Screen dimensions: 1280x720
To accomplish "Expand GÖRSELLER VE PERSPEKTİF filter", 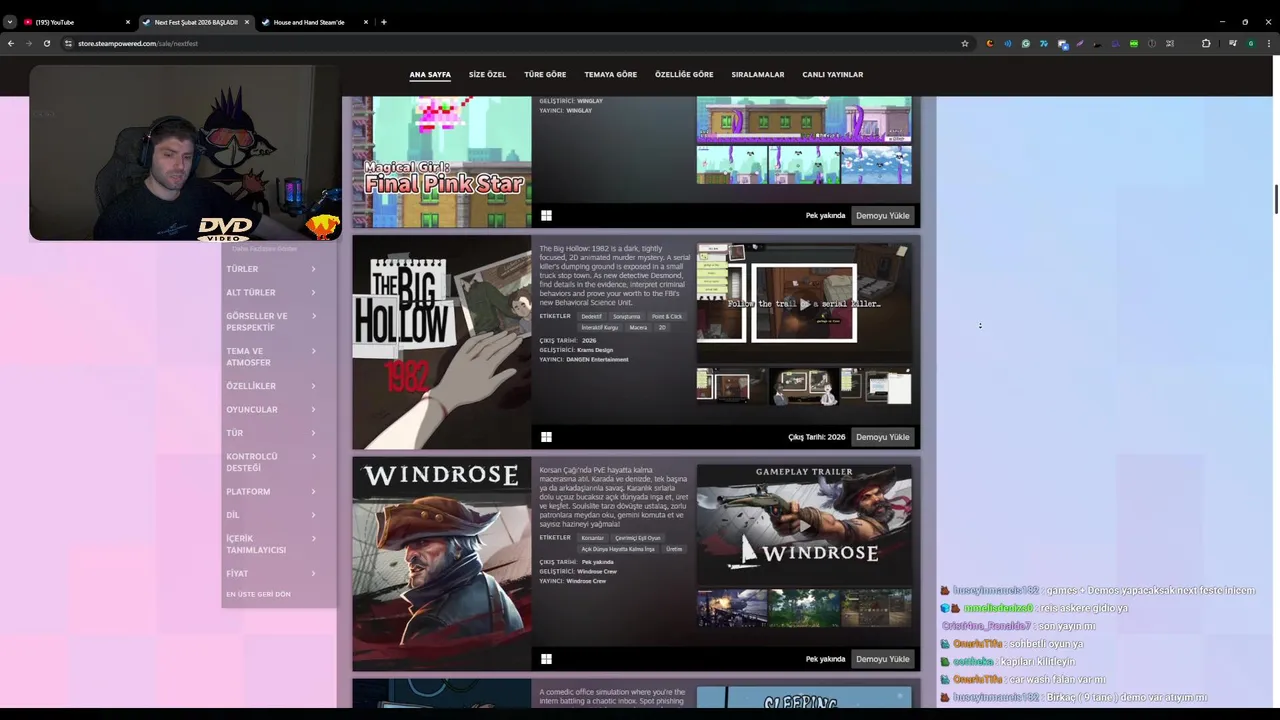I will [x=271, y=322].
